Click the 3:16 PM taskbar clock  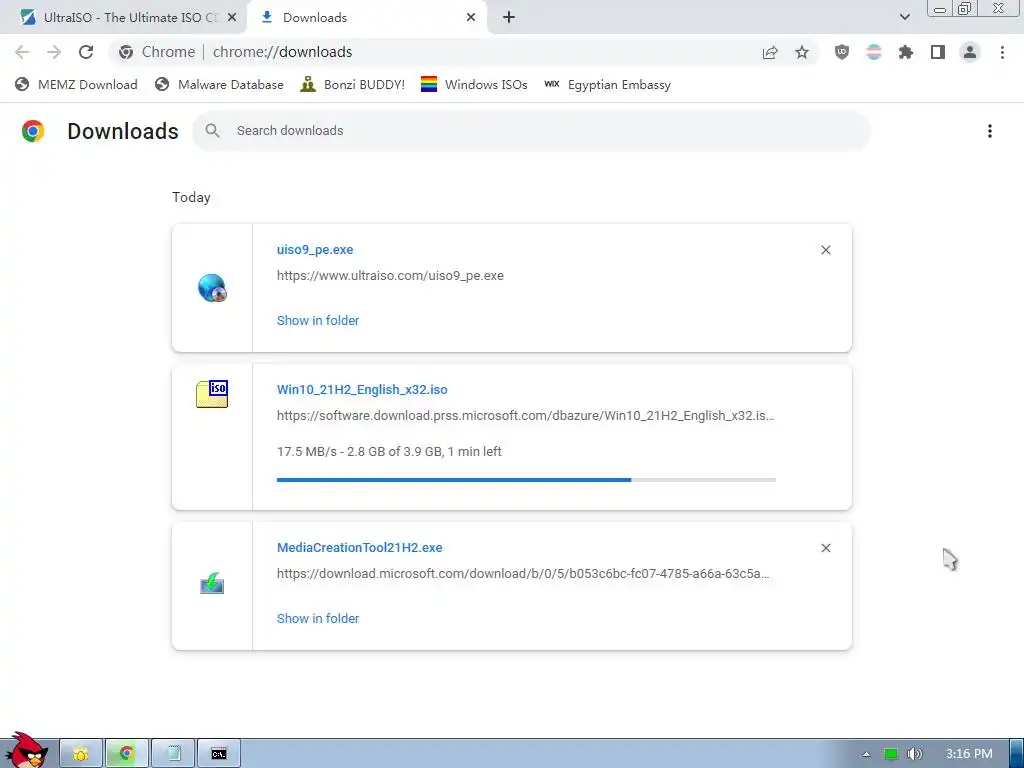point(969,754)
